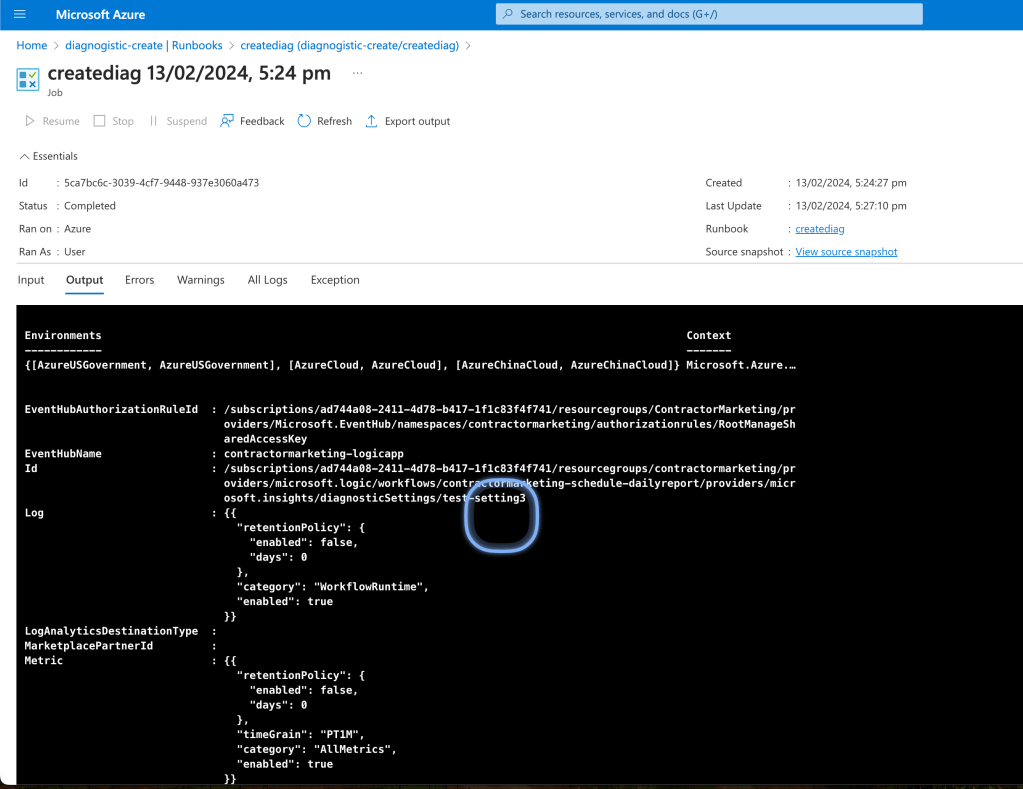
Task: Click LogAnalyticsDestinationType label
Action: (111, 631)
